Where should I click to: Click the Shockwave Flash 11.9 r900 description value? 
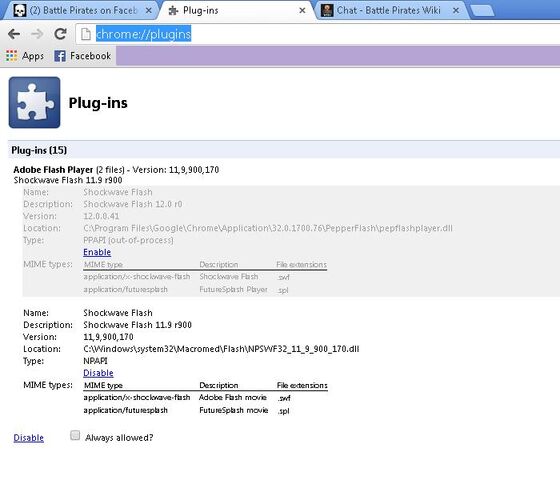click(x=138, y=325)
